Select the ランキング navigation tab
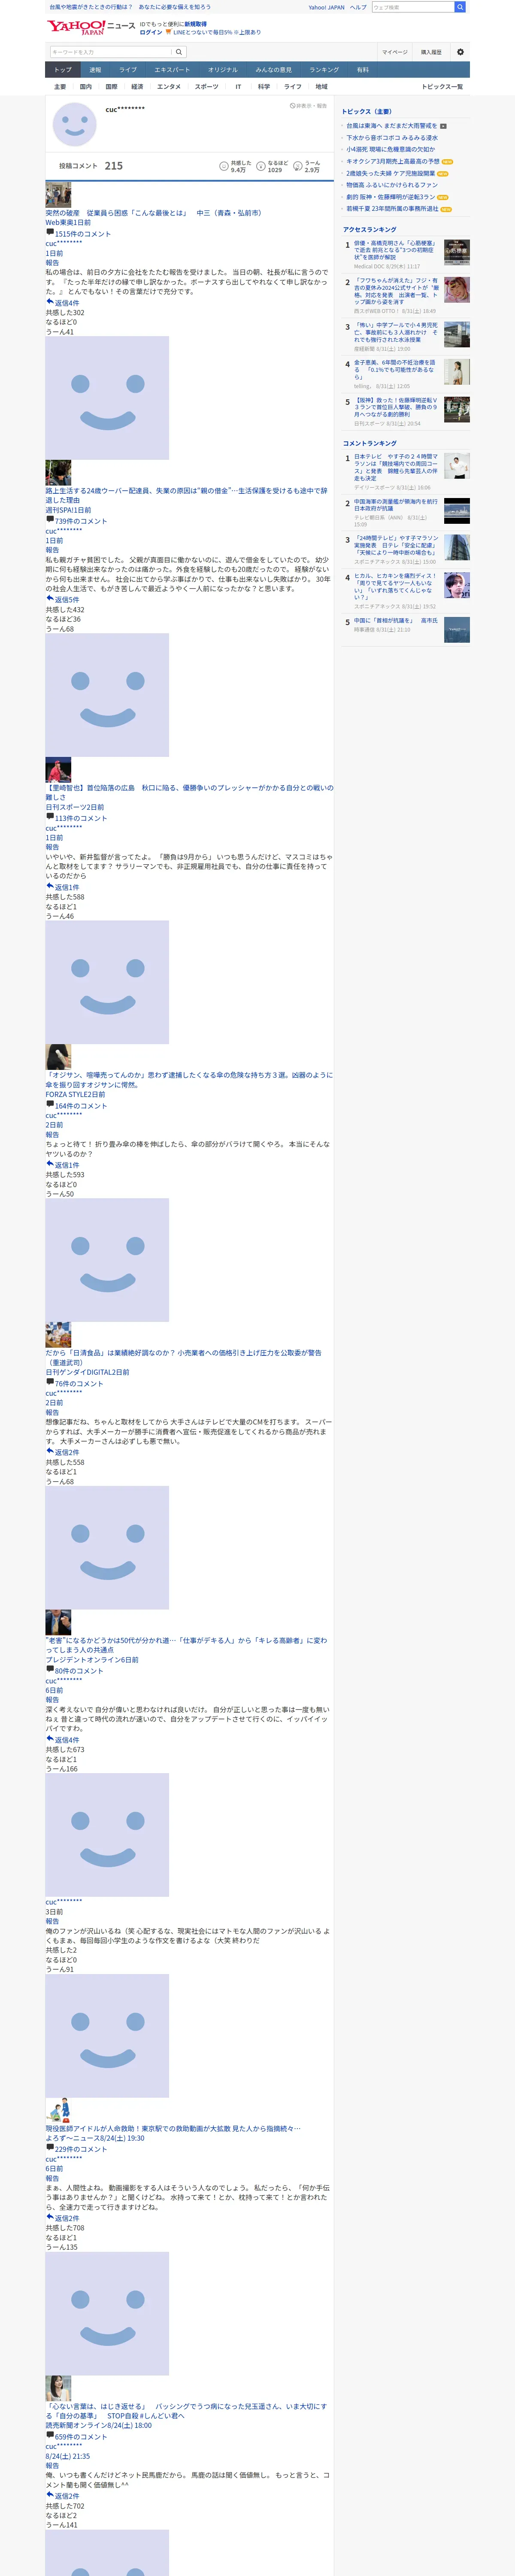515x2576 pixels. (x=324, y=70)
